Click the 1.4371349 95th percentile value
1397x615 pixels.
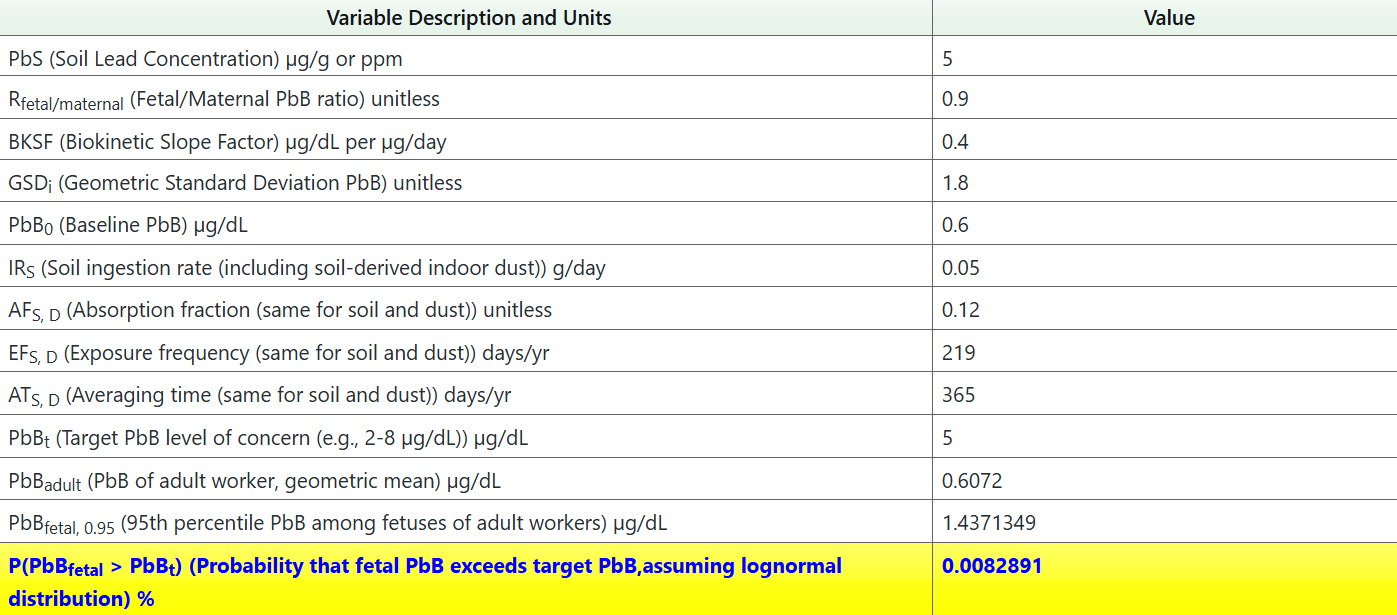point(989,523)
